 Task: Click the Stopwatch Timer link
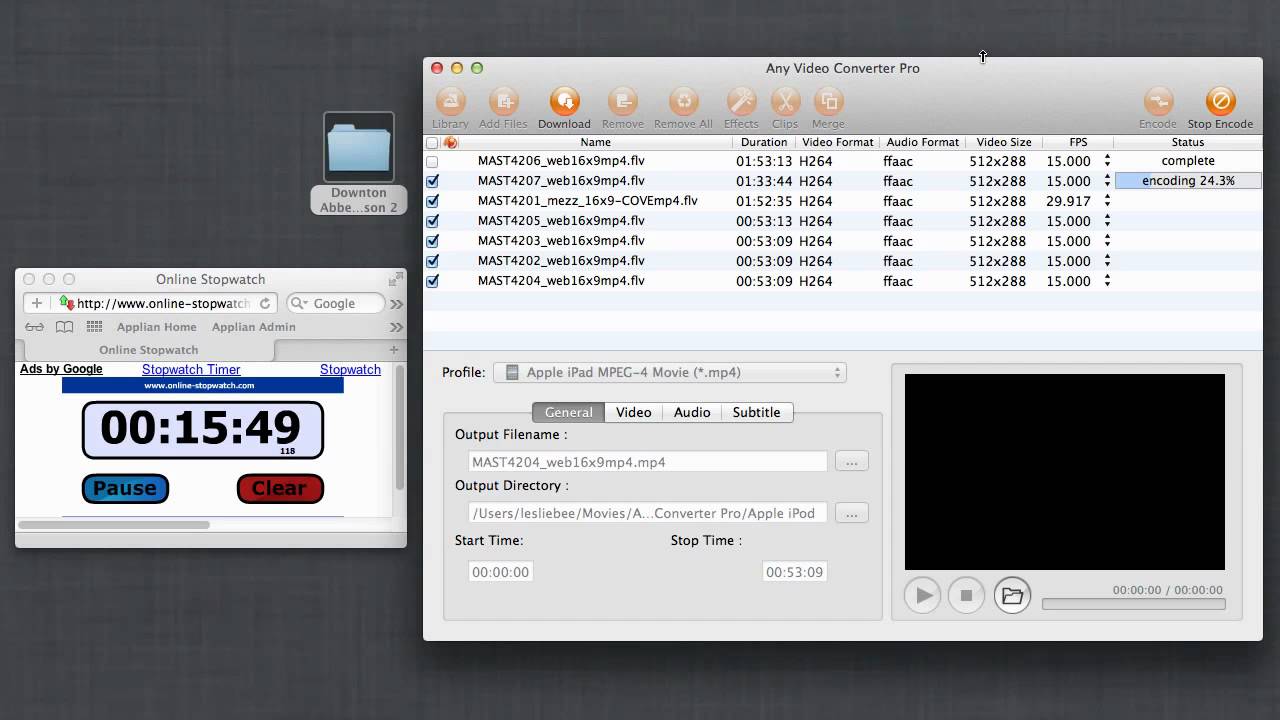tap(191, 369)
